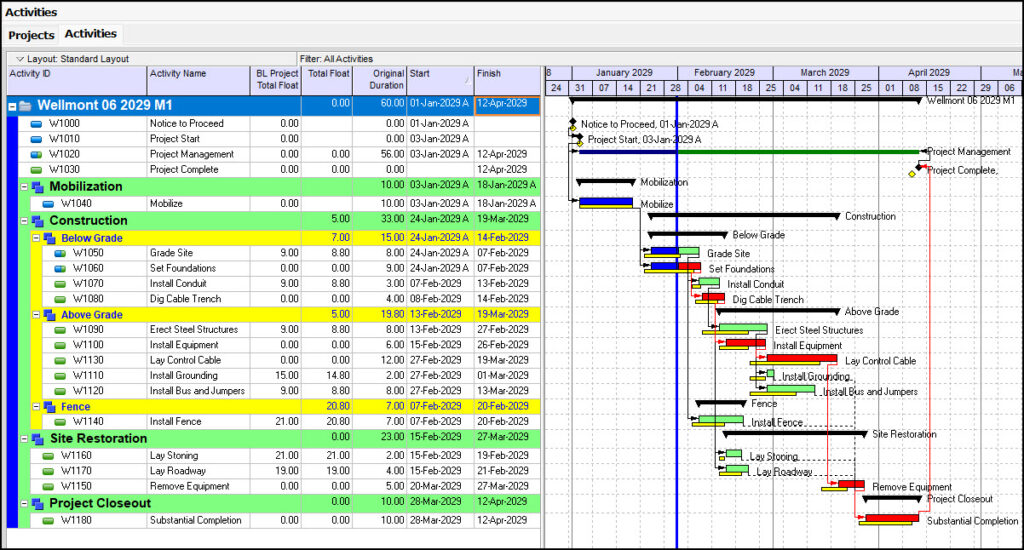The height and width of the screenshot is (550, 1024).
Task: Open the Layout: Standard Layout dropdown
Action: (72, 59)
